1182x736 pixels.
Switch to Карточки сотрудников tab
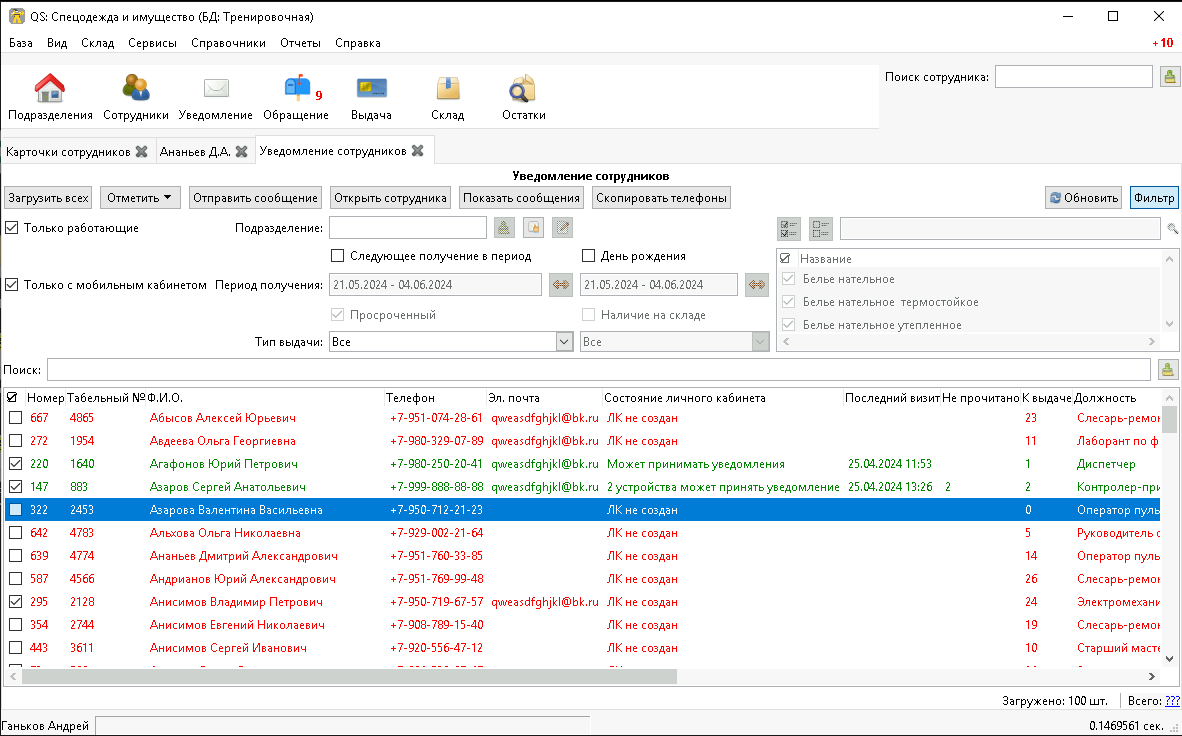68,152
